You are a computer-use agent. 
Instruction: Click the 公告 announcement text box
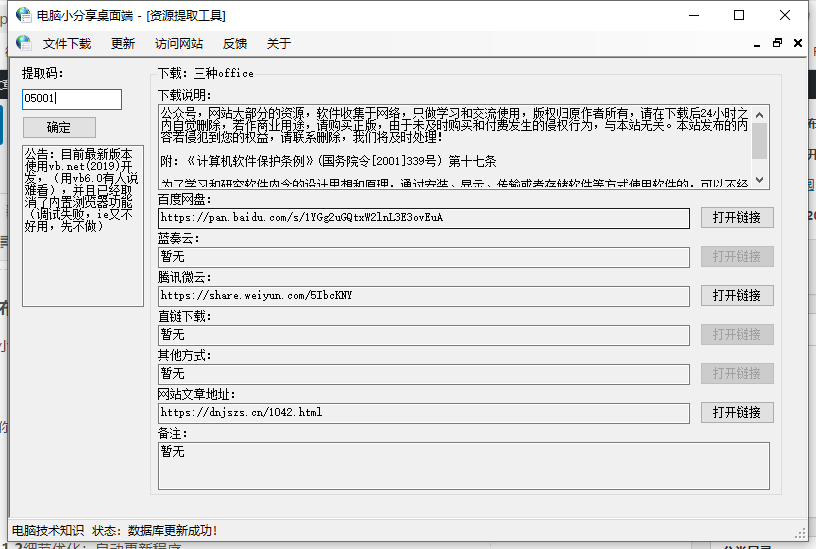(x=83, y=226)
